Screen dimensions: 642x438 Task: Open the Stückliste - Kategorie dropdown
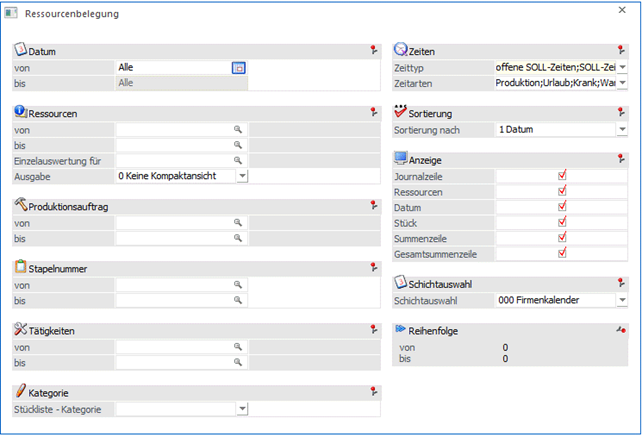242,409
